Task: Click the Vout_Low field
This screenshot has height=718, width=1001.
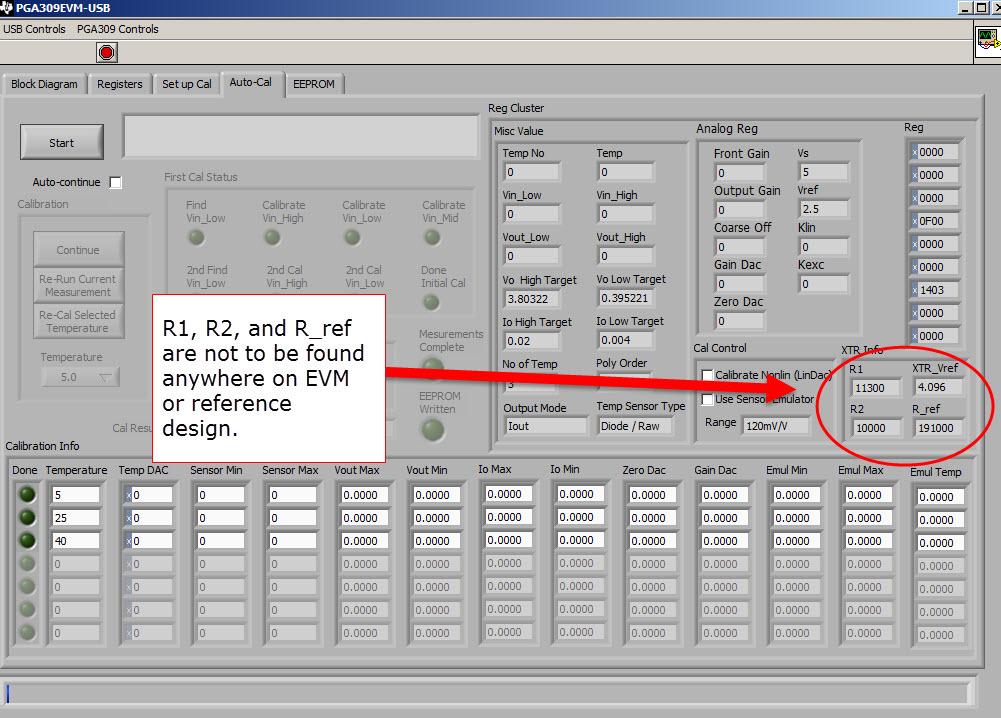Action: 532,256
